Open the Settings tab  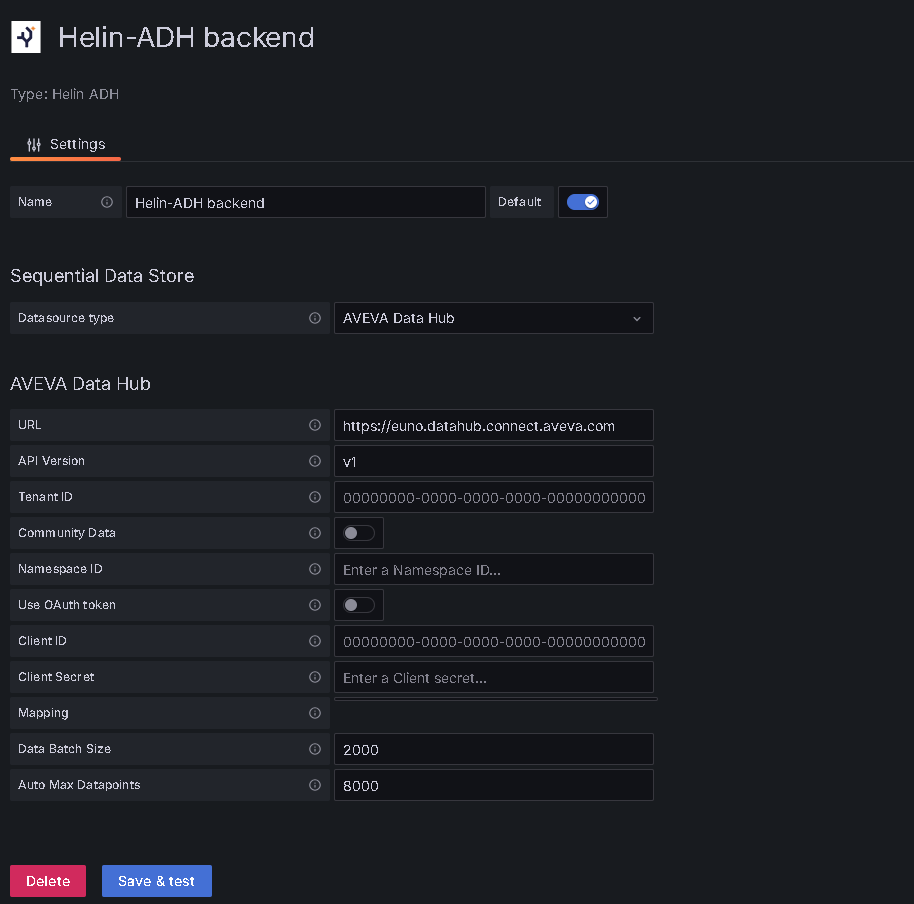[66, 145]
